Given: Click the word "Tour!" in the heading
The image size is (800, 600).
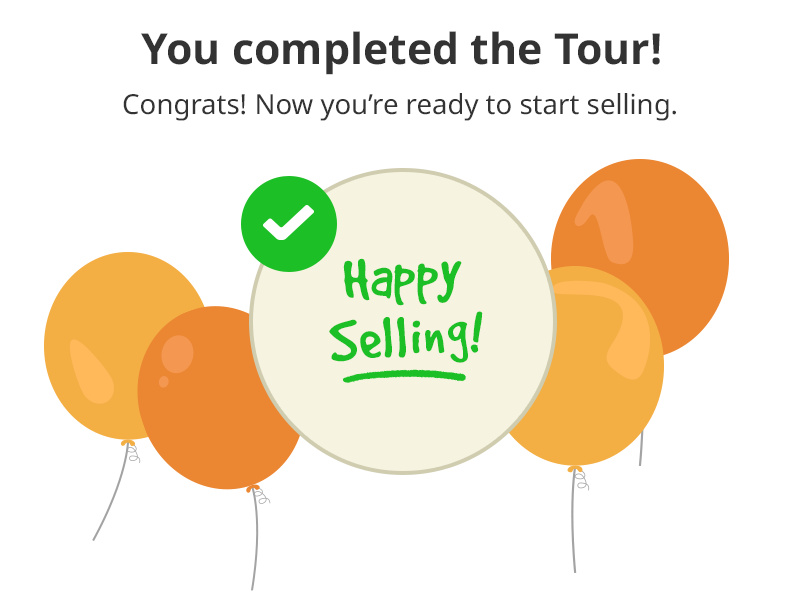Looking at the screenshot, I should click(x=608, y=49).
